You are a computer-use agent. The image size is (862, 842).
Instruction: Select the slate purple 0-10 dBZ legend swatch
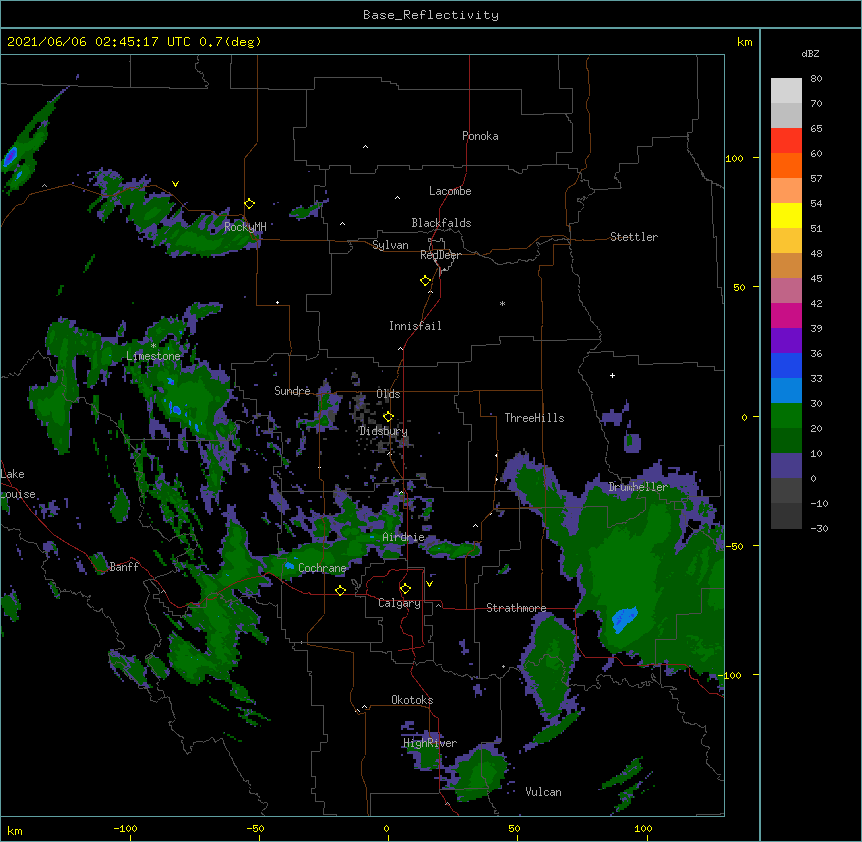pyautogui.click(x=786, y=466)
